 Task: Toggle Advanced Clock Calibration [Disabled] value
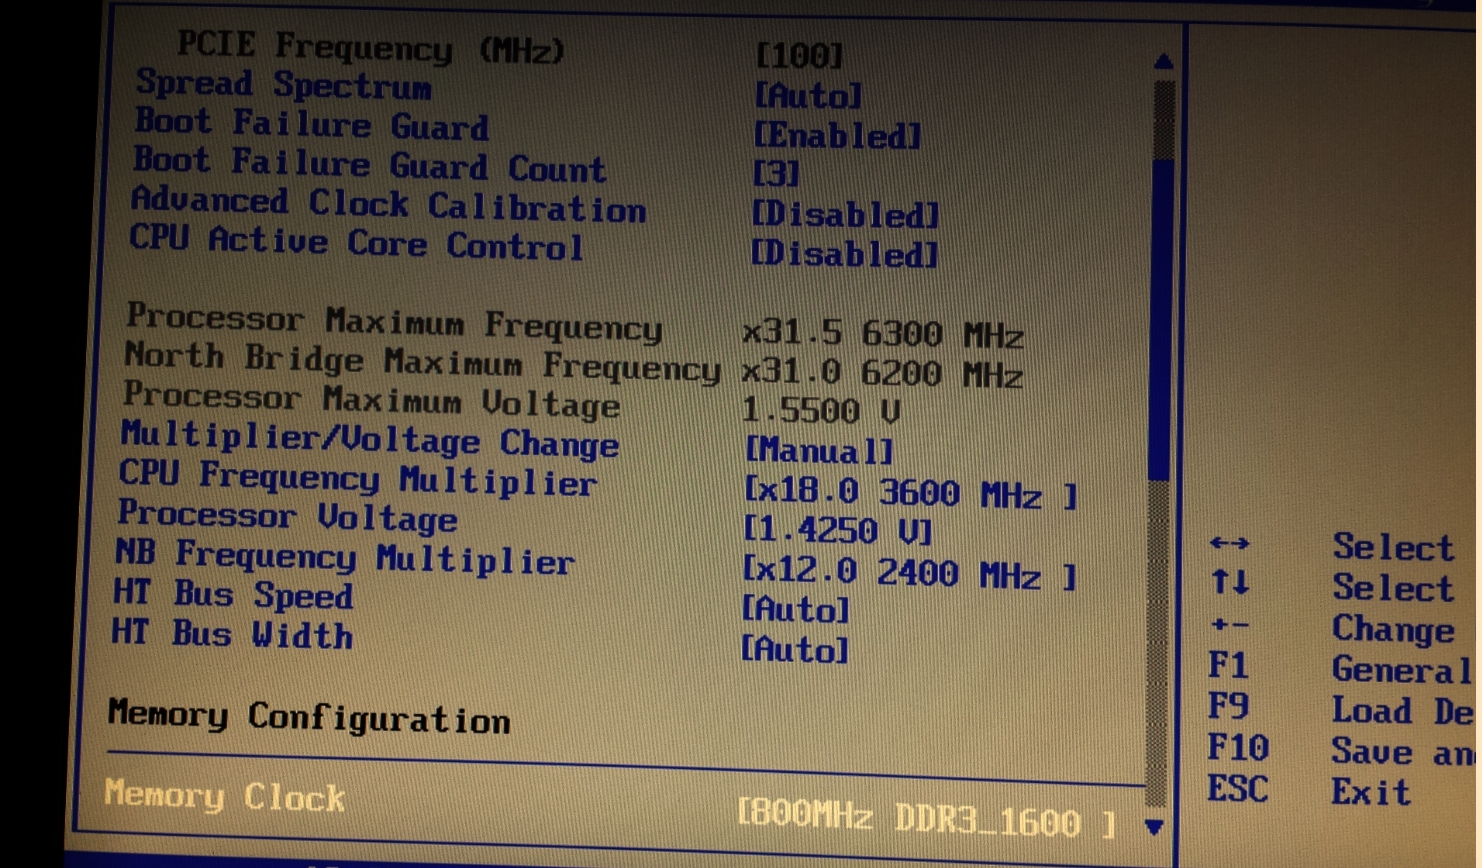coord(845,214)
